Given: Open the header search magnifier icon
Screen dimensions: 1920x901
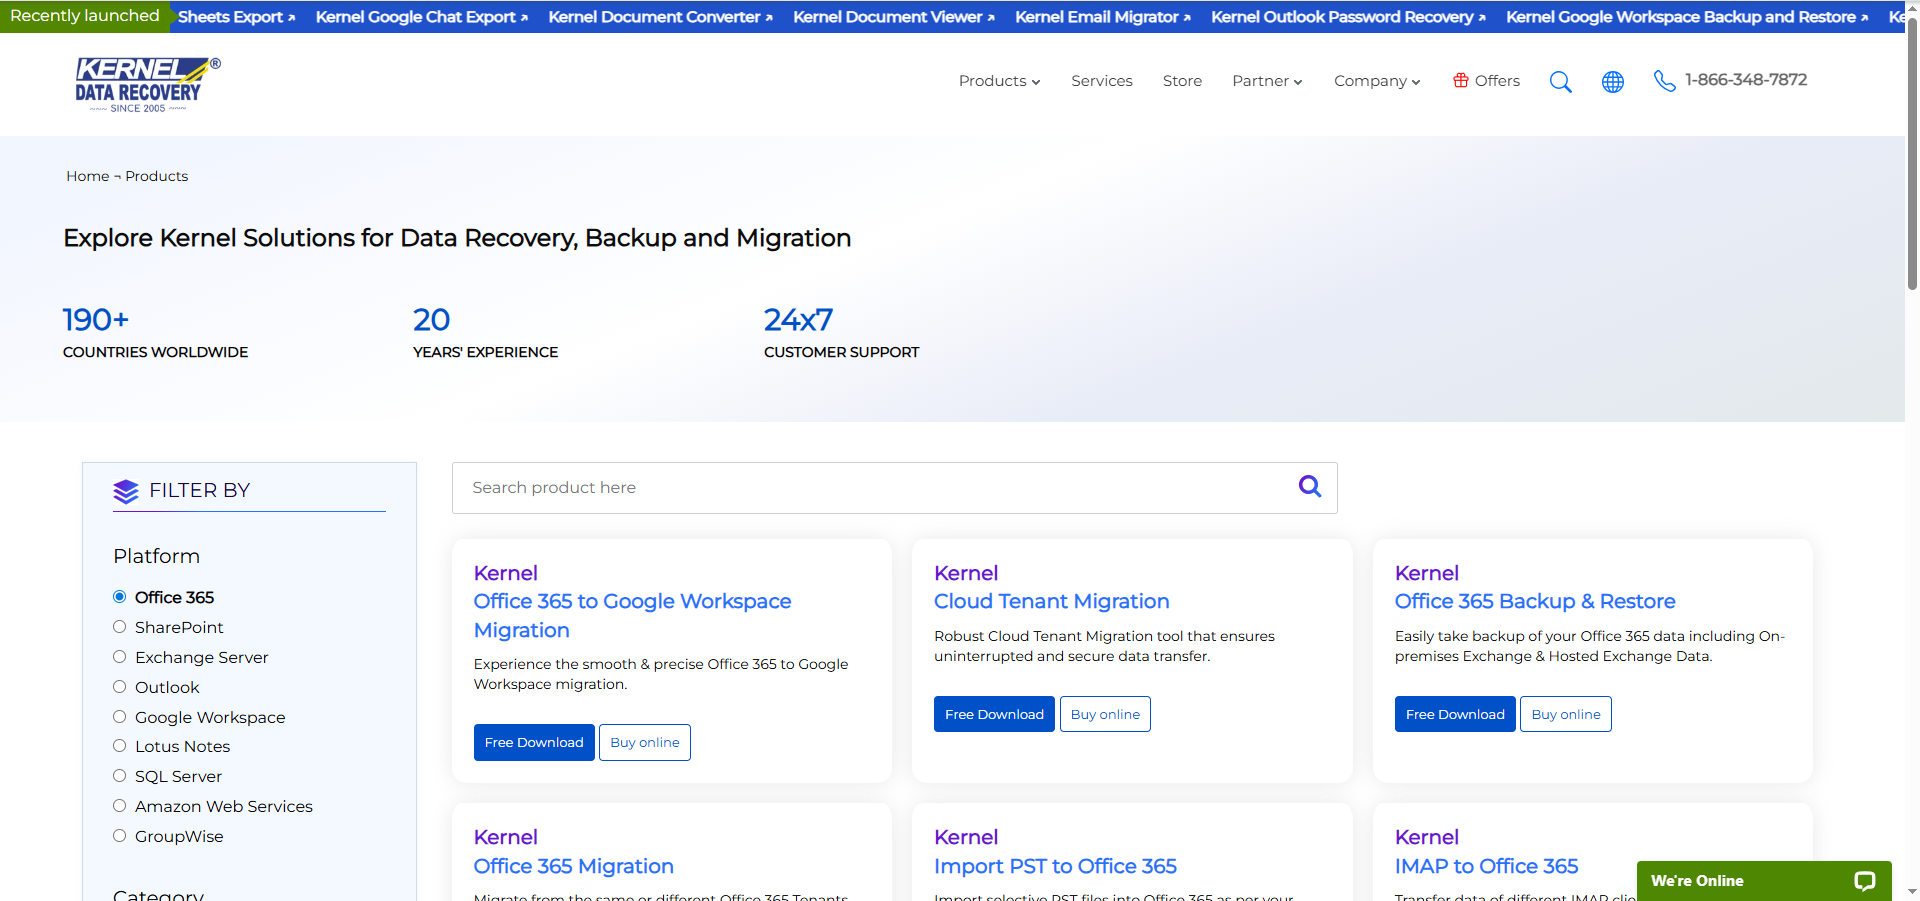Looking at the screenshot, I should (x=1560, y=82).
